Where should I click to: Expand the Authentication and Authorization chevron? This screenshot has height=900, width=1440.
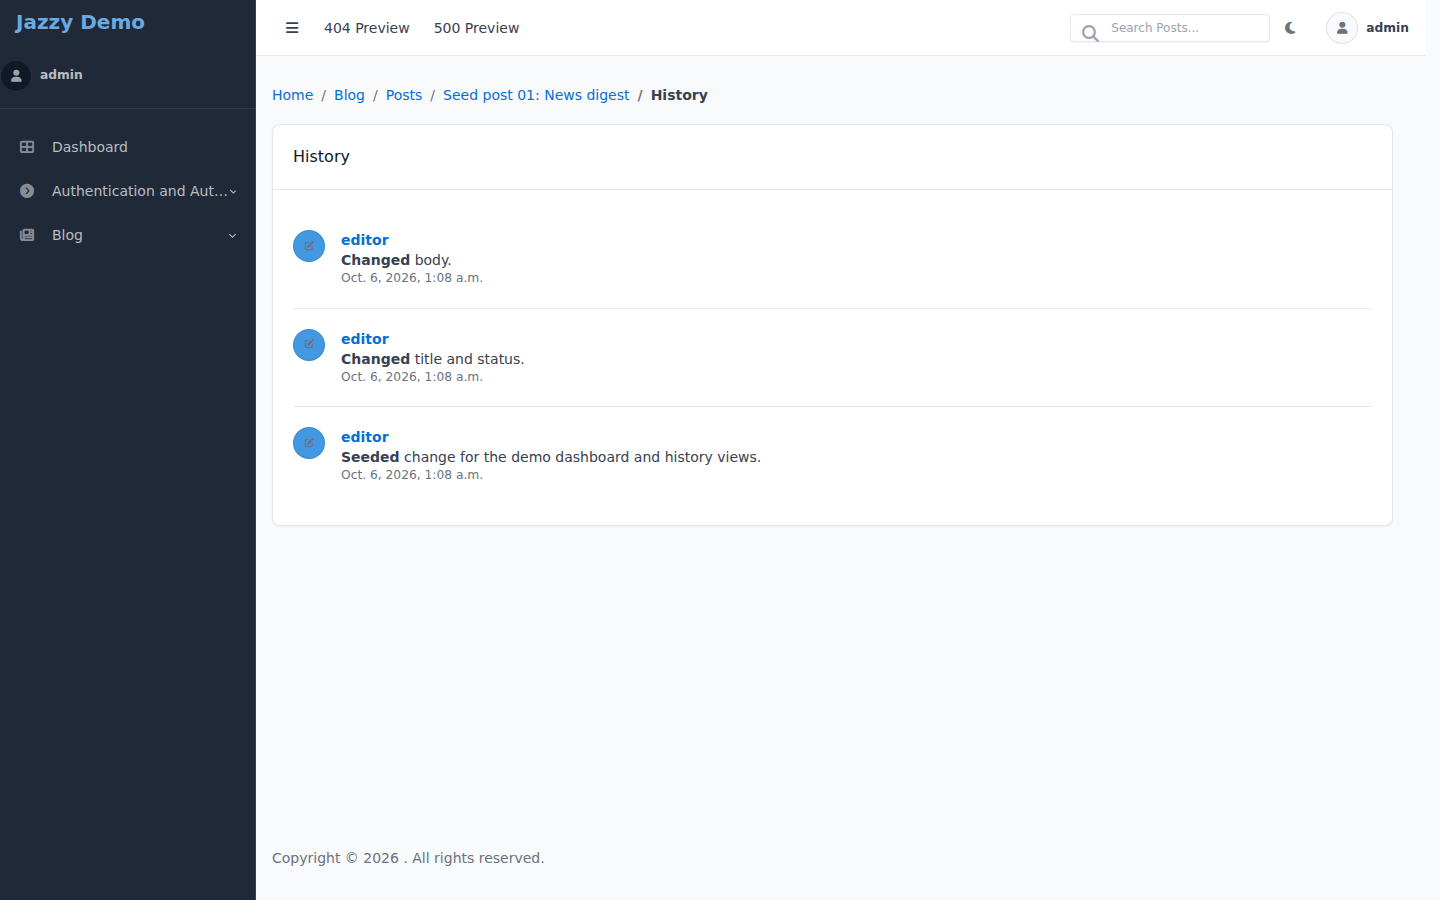click(233, 191)
